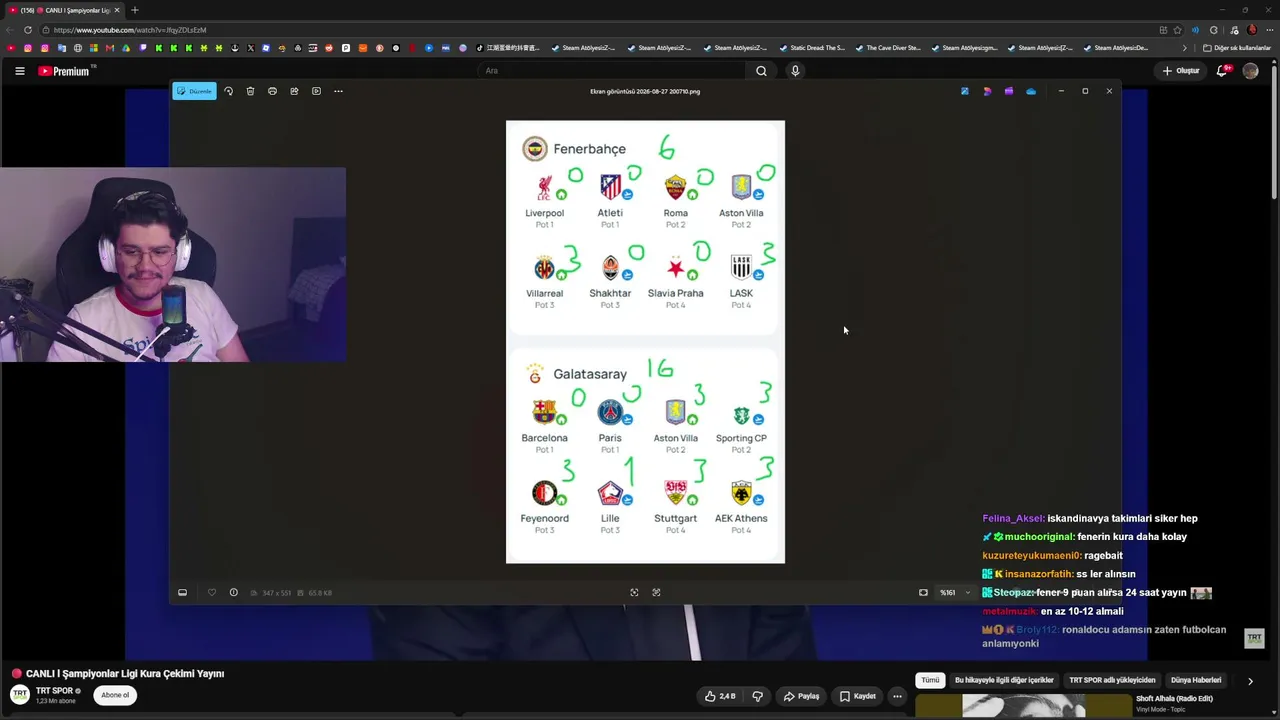Open the X bookmark icon

point(250,48)
